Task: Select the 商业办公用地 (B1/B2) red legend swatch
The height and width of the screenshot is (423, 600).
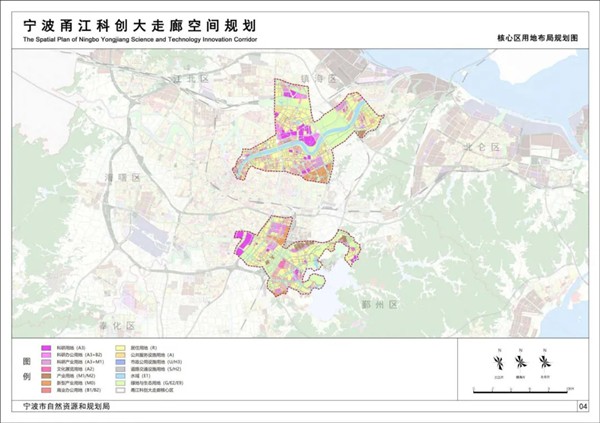Action: click(x=46, y=391)
